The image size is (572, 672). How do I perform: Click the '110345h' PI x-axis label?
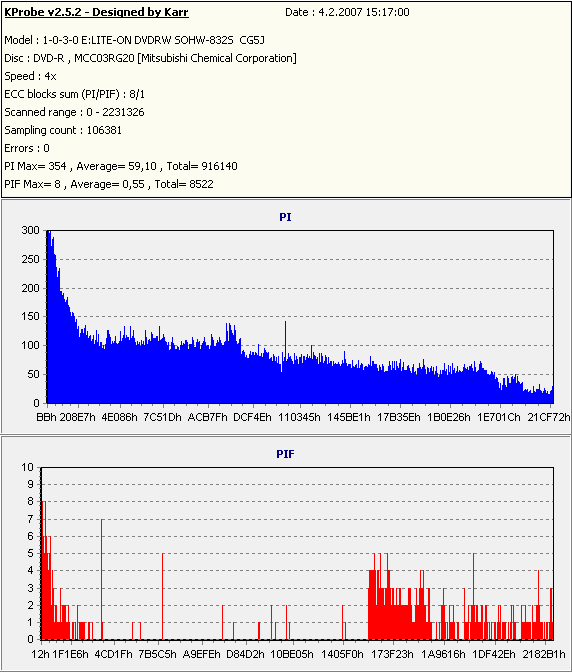click(x=299, y=417)
